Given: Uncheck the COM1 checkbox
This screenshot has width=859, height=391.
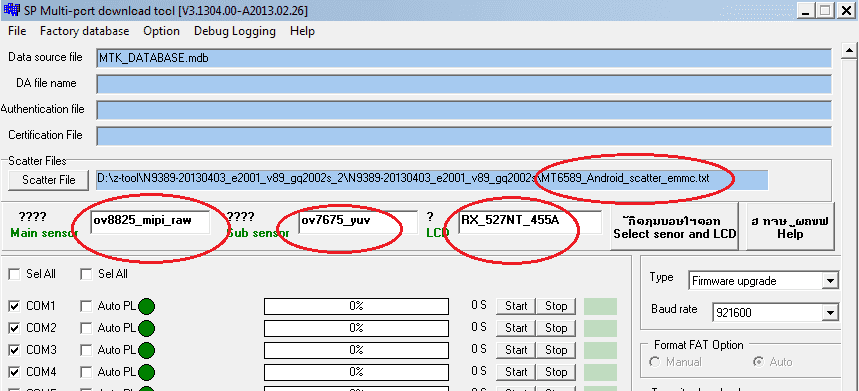Looking at the screenshot, I should pyautogui.click(x=14, y=306).
